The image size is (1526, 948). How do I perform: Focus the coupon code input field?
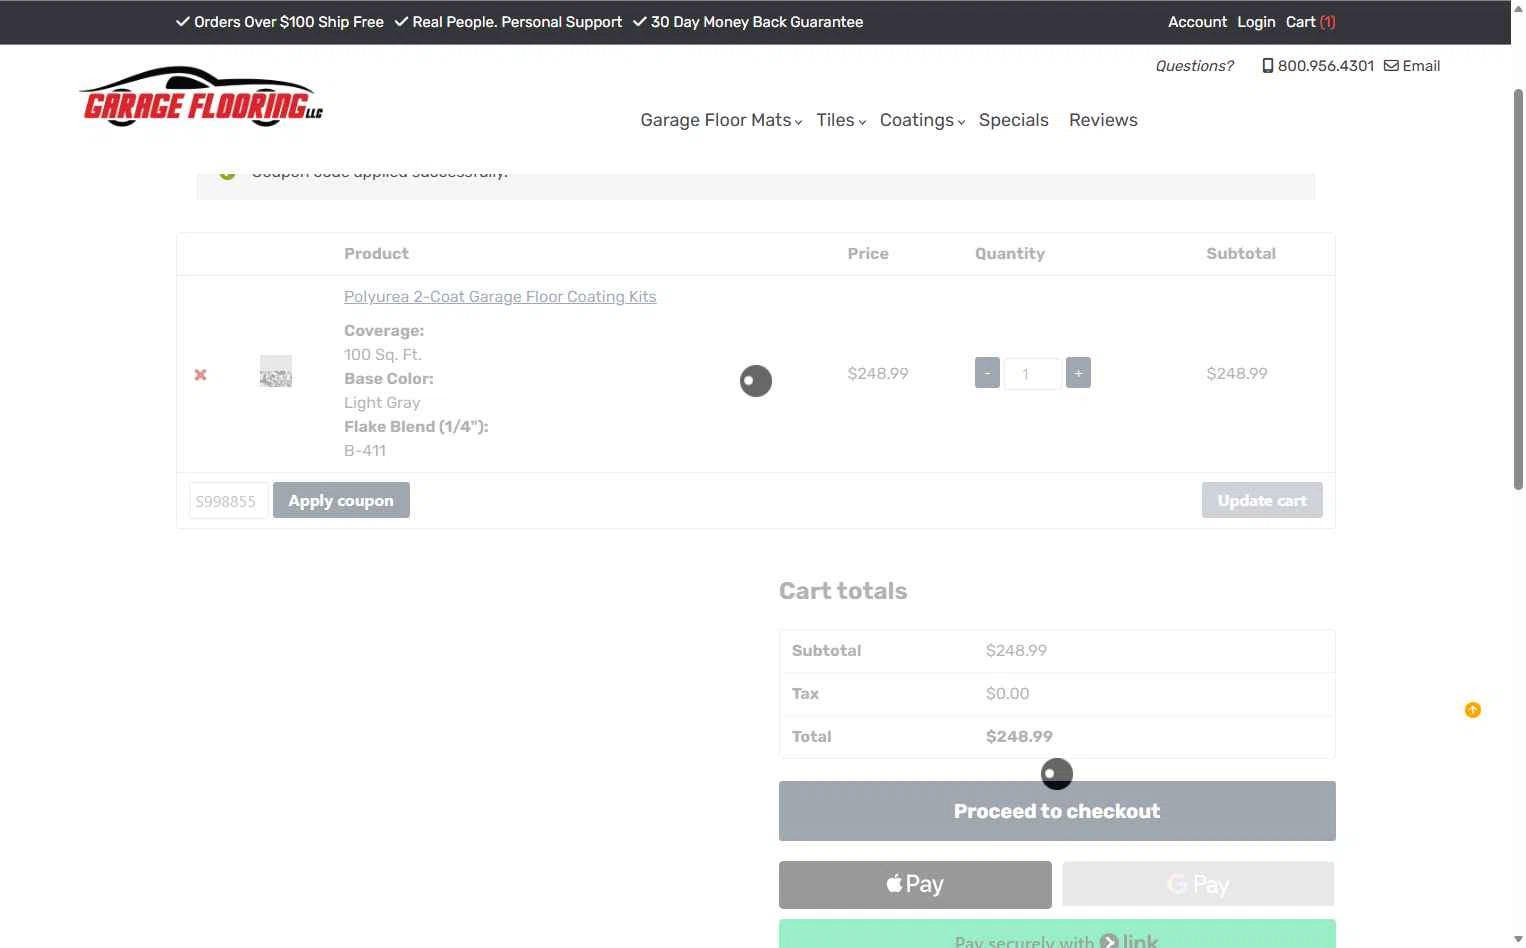(229, 501)
